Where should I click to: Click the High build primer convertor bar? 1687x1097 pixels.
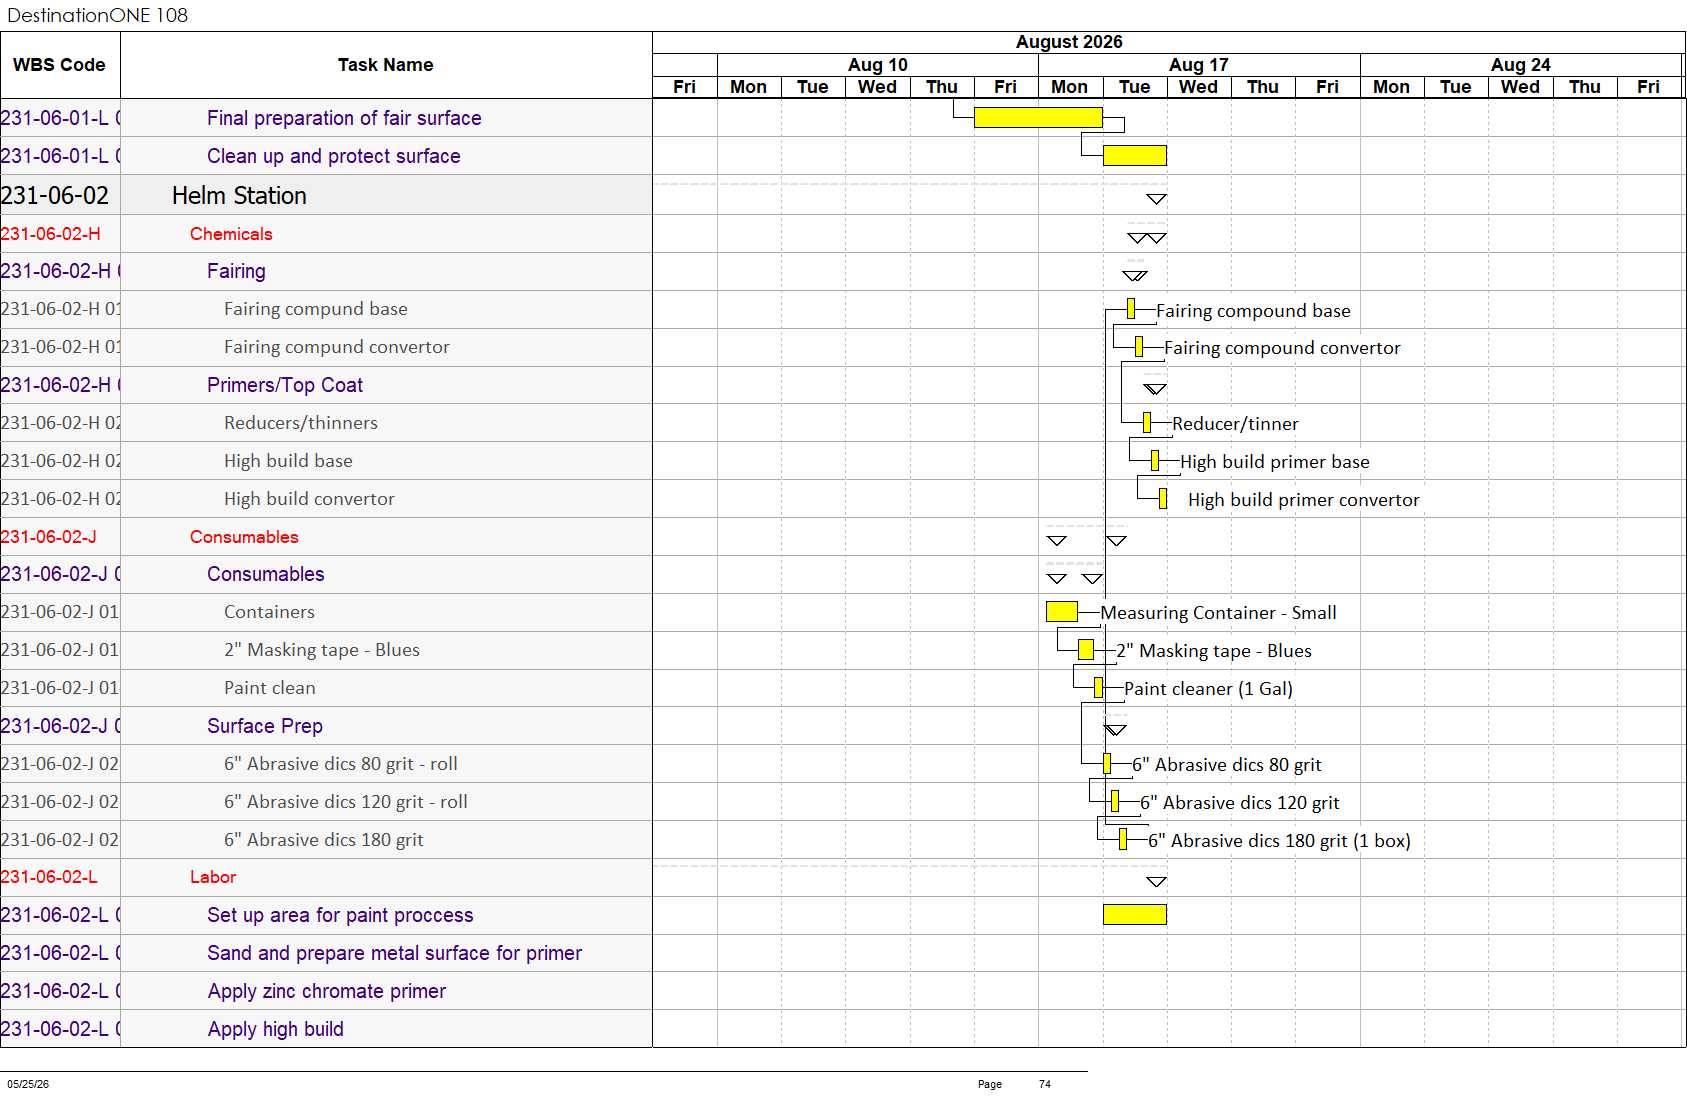point(1163,498)
